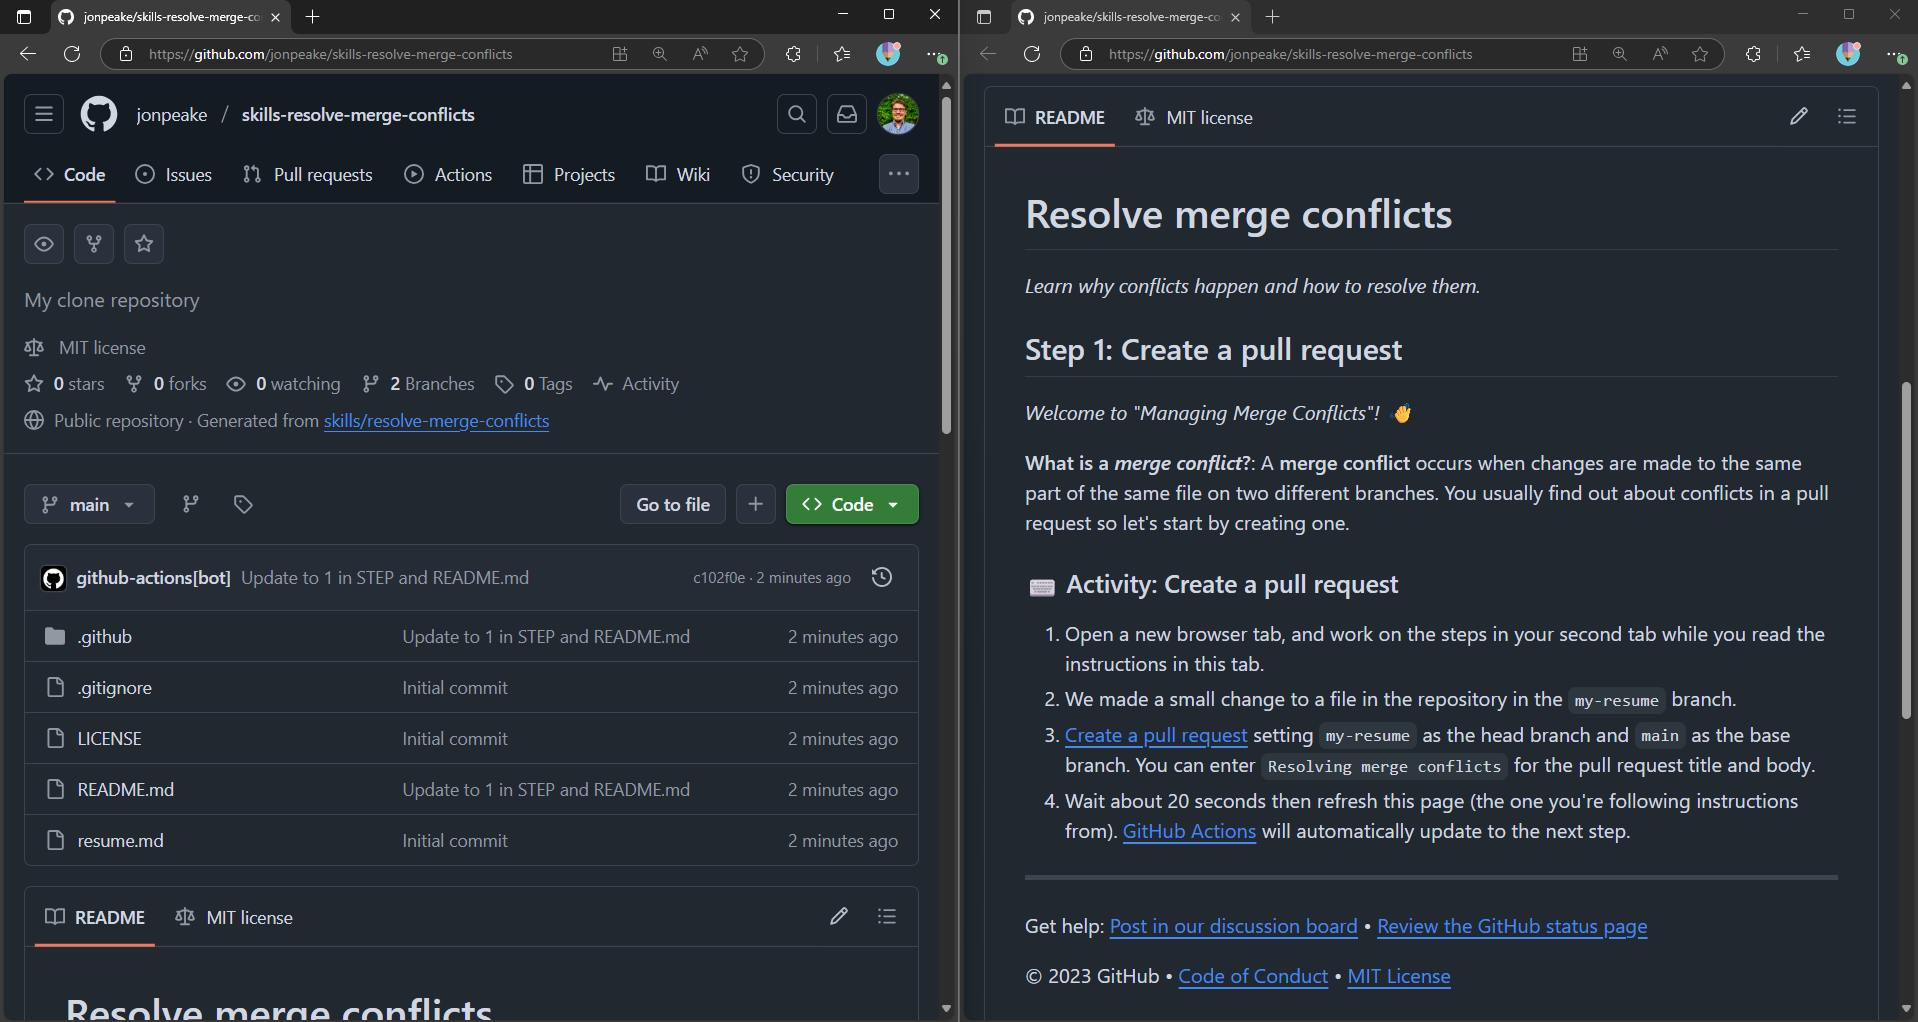Click zoom magnifier icon in left address bar
The width and height of the screenshot is (1918, 1022).
[660, 54]
